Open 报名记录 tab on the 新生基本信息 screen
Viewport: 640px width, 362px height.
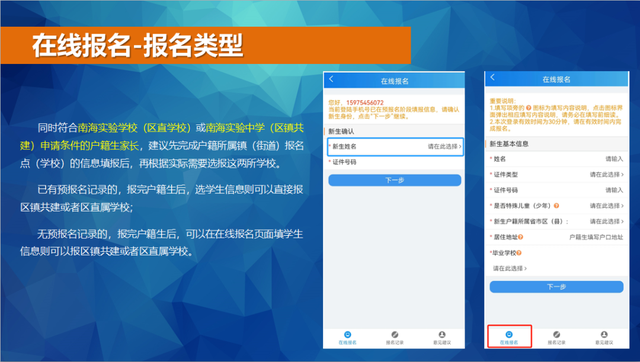[x=556, y=338]
